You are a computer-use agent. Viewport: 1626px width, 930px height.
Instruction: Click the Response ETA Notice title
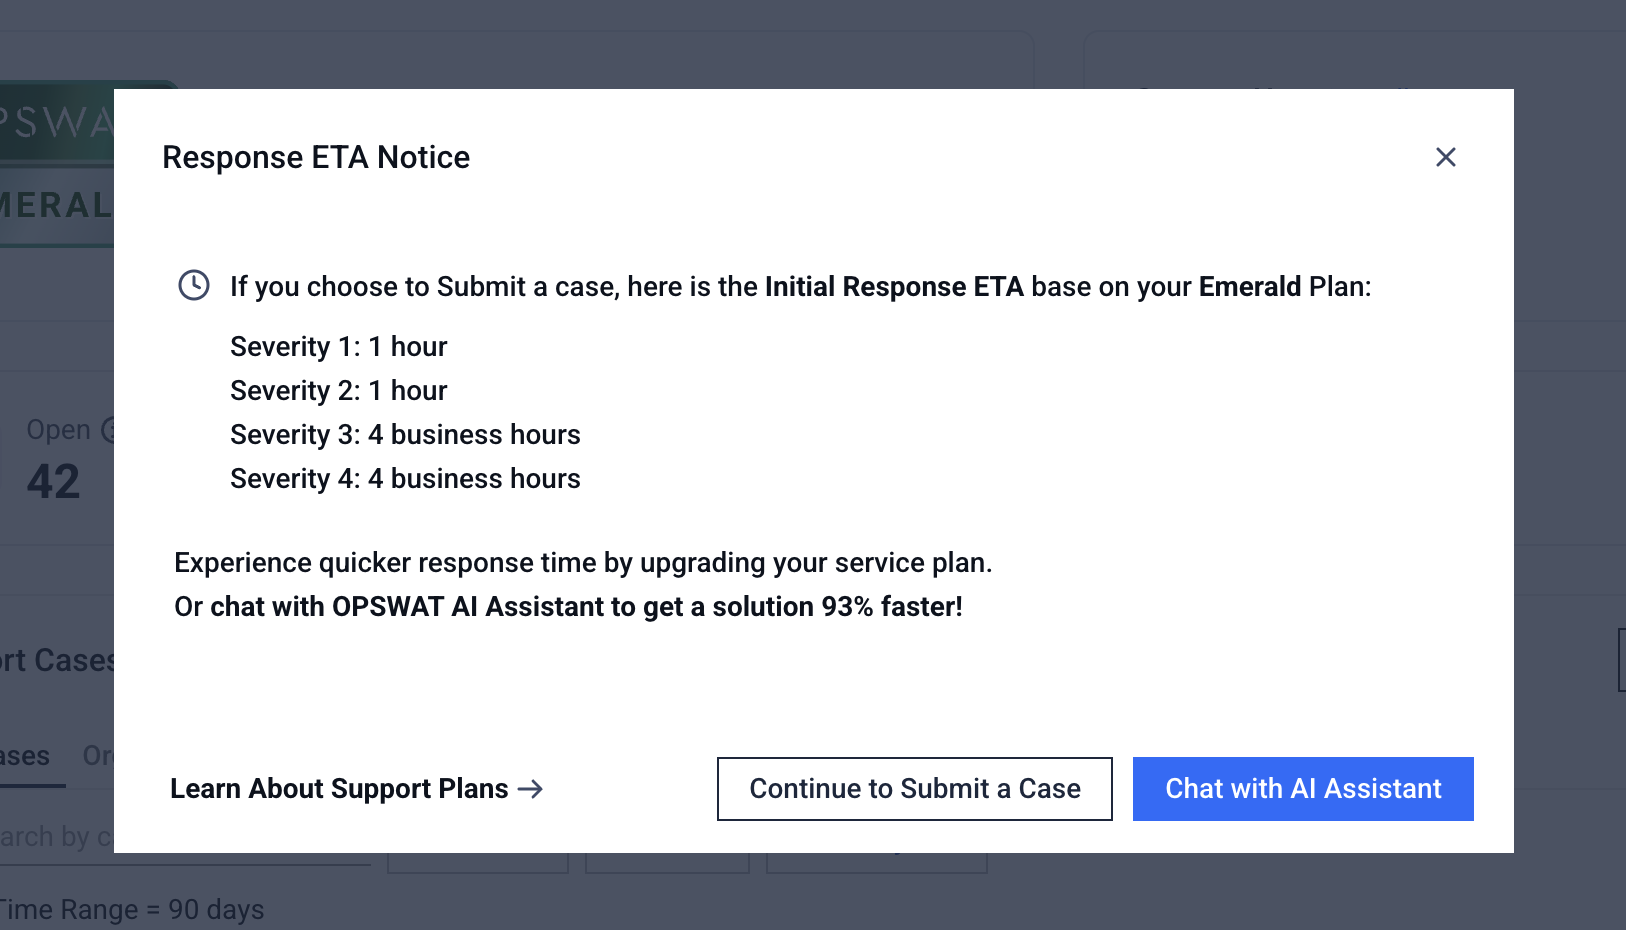coord(316,157)
